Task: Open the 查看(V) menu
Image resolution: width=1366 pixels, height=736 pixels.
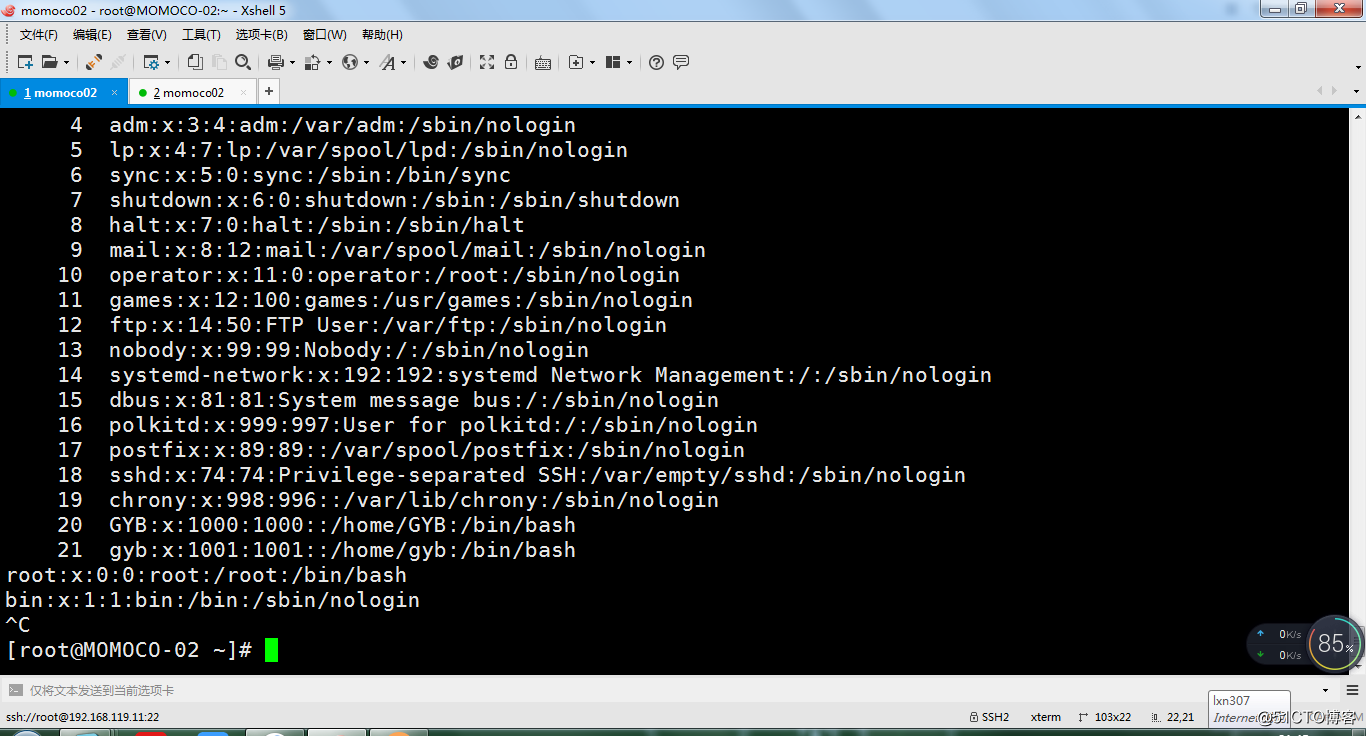Action: [x=147, y=35]
